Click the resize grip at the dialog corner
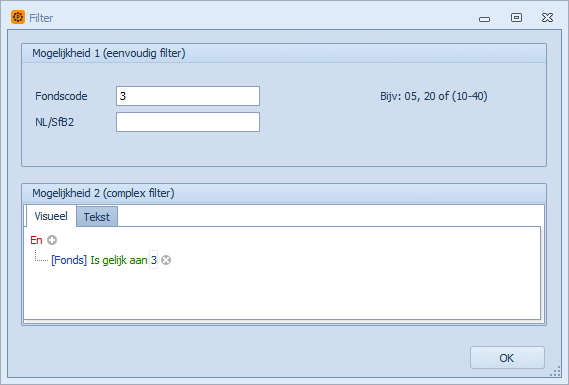Screen dimensions: 569x385 click(556, 372)
